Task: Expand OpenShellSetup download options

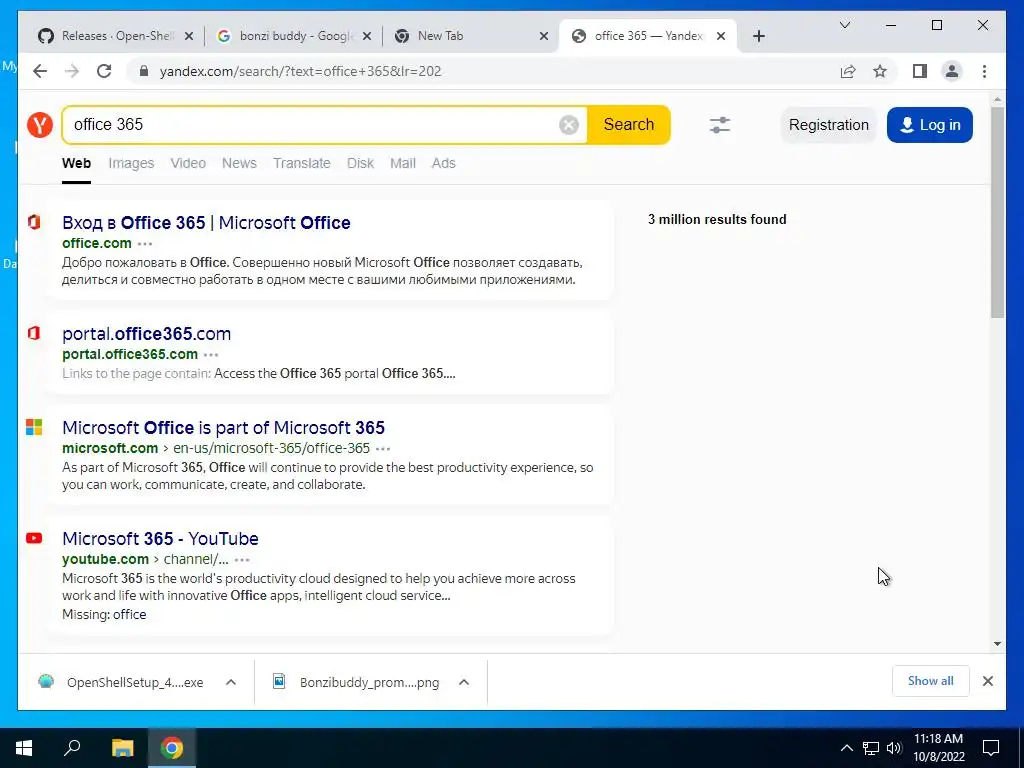Action: click(231, 682)
